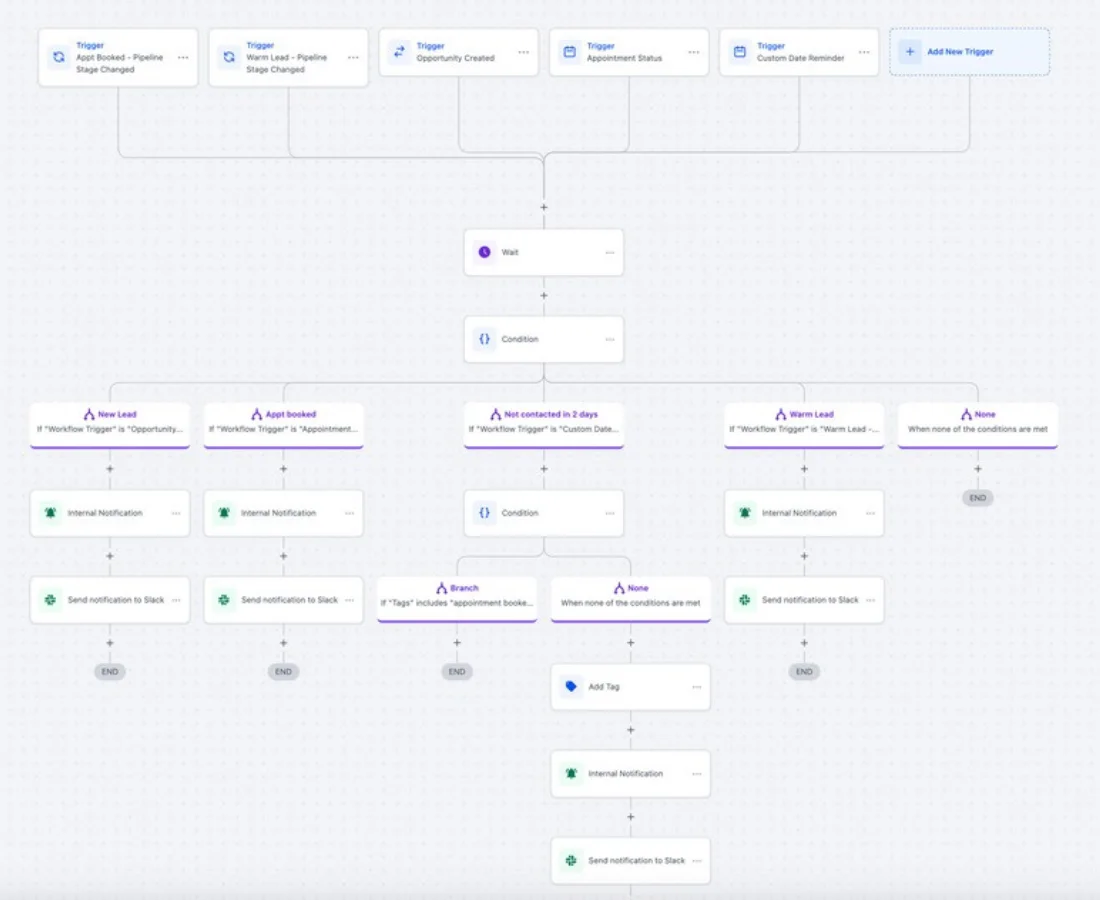
Task: Add a step between Wait and Condition
Action: click(544, 295)
